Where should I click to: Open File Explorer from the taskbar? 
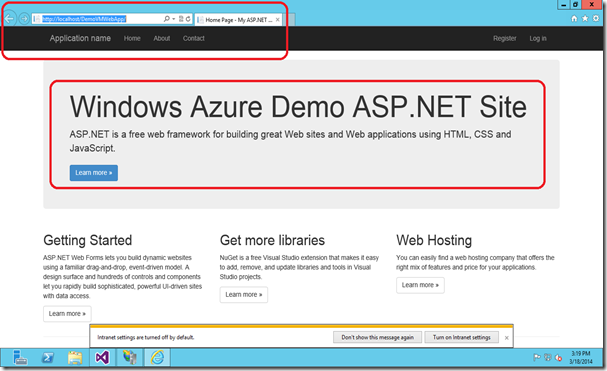(x=75, y=357)
